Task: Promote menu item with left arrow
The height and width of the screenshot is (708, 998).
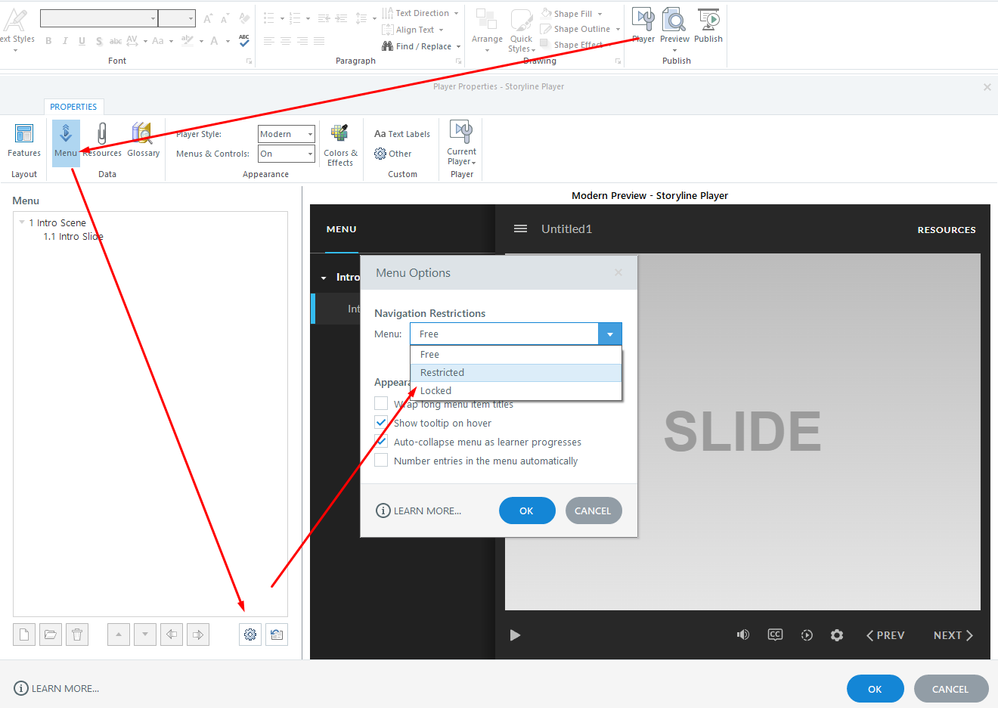Action: tap(171, 634)
